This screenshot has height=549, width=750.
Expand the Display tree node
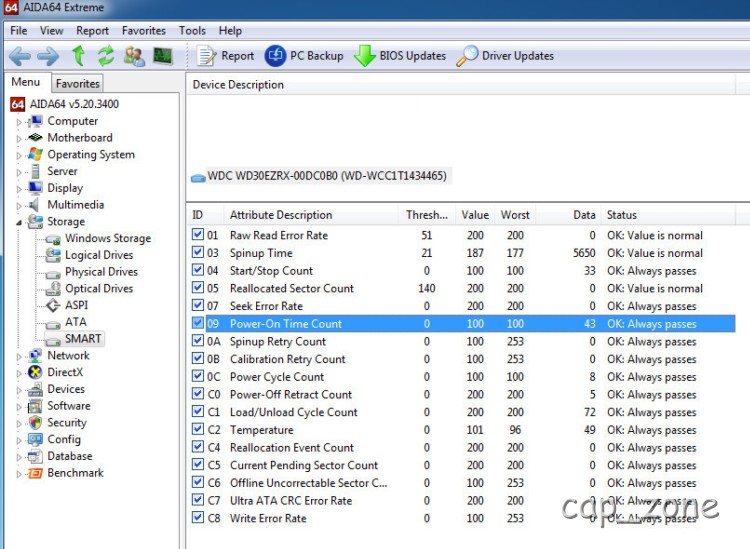pyautogui.click(x=19, y=189)
